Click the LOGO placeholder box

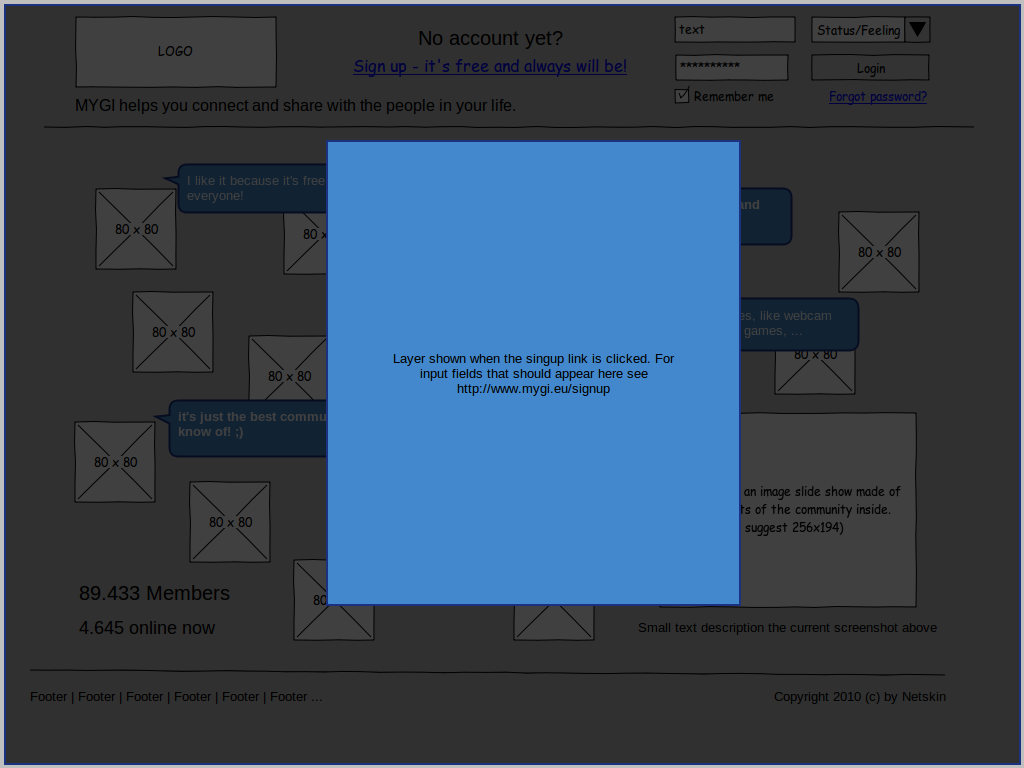175,51
